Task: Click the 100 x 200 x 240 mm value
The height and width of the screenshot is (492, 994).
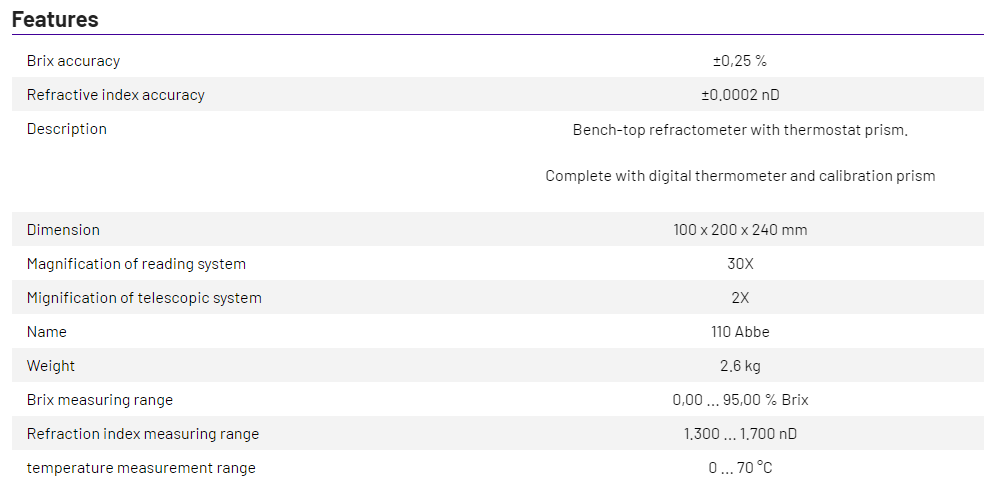Action: [740, 230]
